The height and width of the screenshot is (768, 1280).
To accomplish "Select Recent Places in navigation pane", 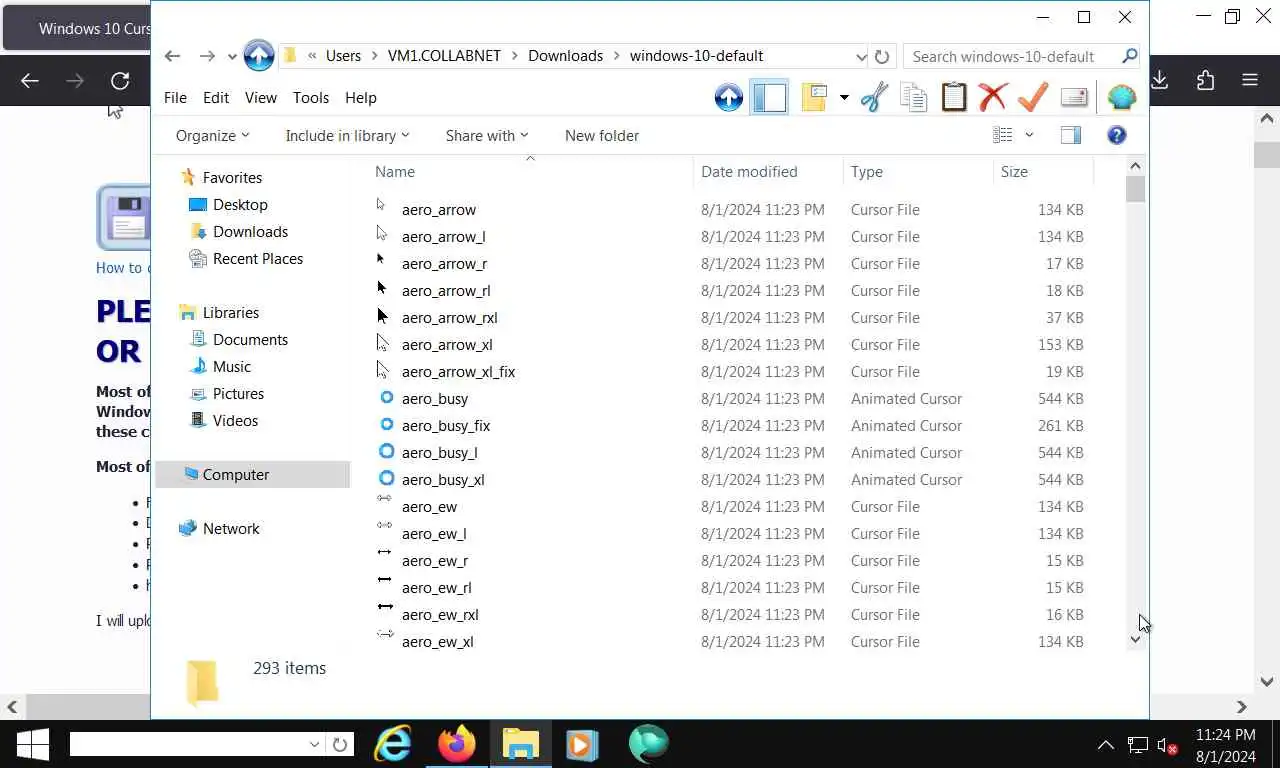I will tap(257, 258).
